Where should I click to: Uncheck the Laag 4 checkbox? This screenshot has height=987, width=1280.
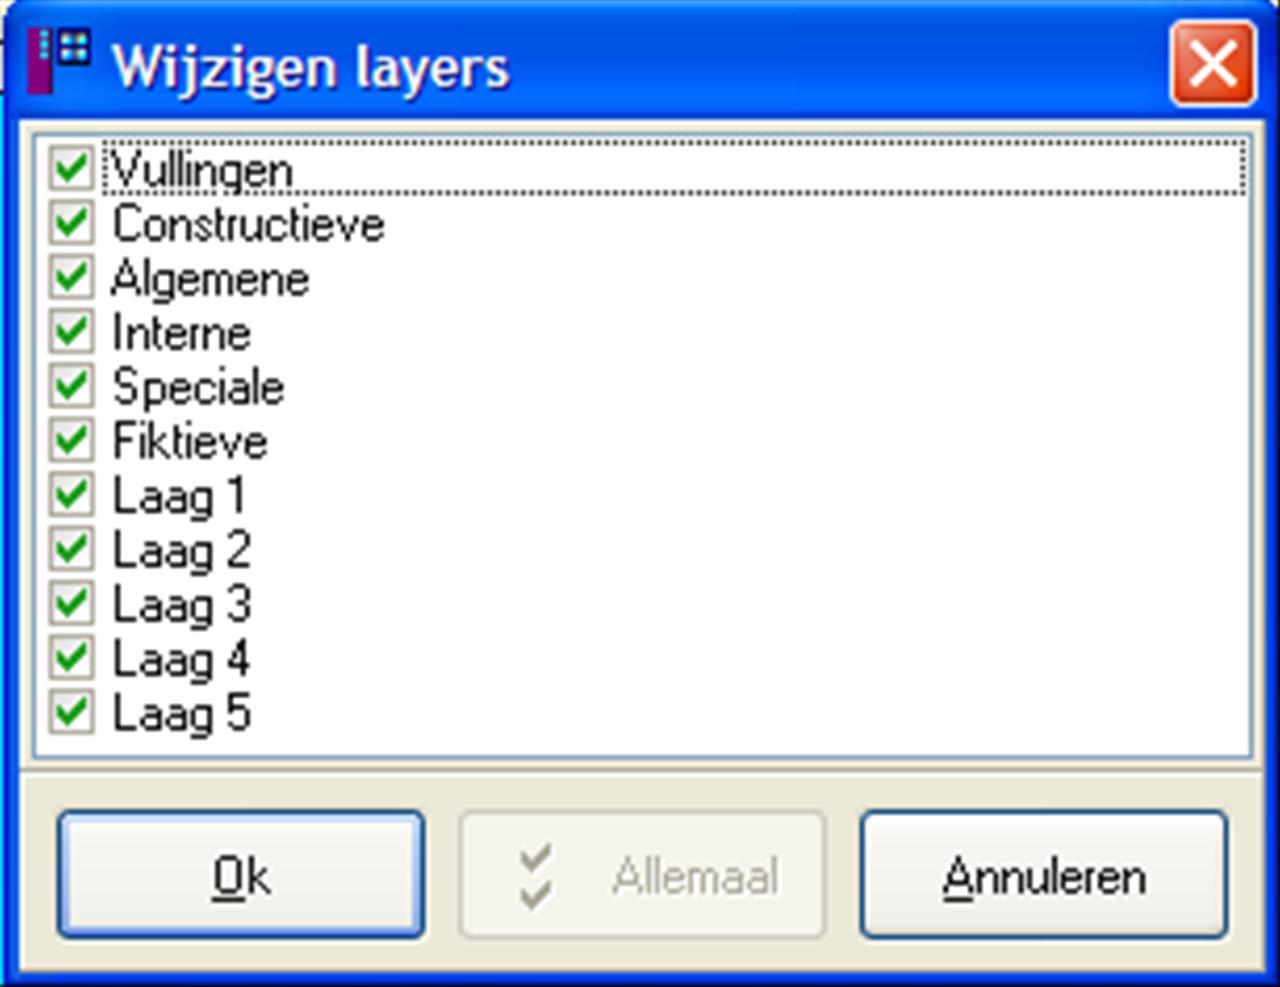point(71,658)
